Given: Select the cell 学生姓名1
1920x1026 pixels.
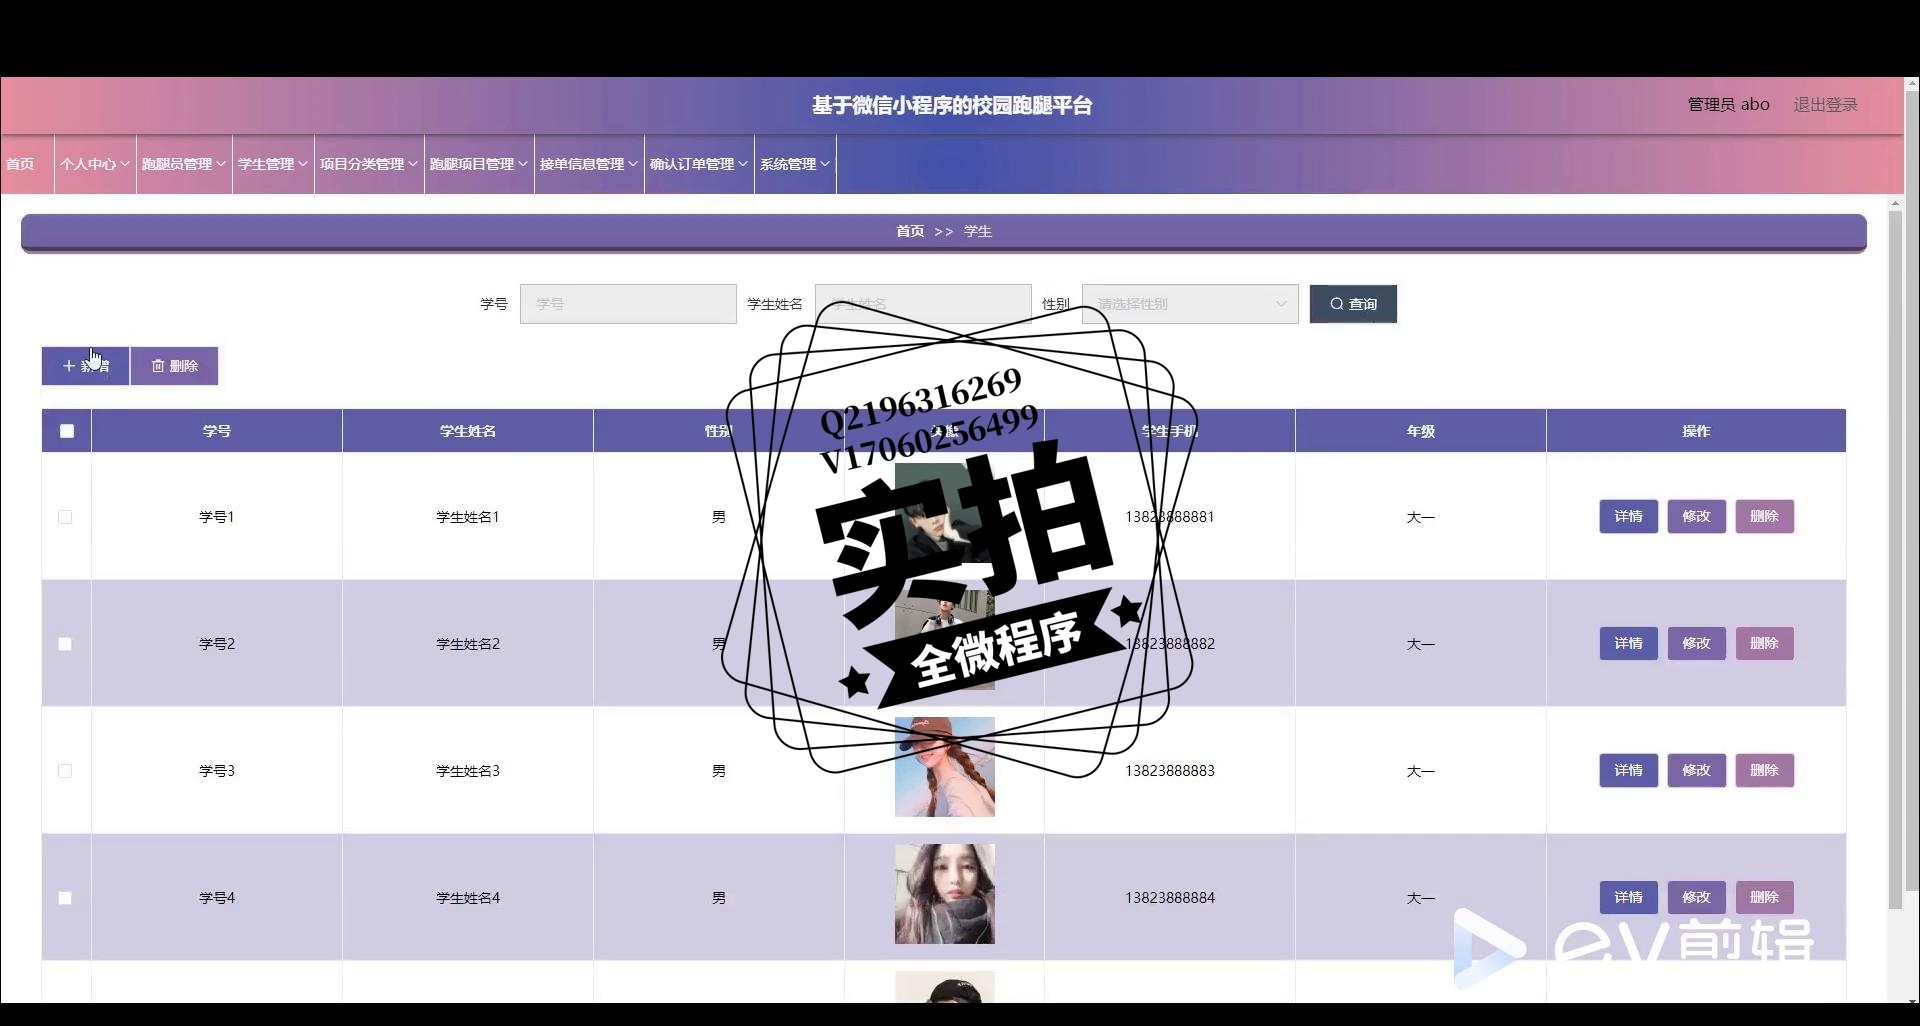Looking at the screenshot, I should (468, 517).
